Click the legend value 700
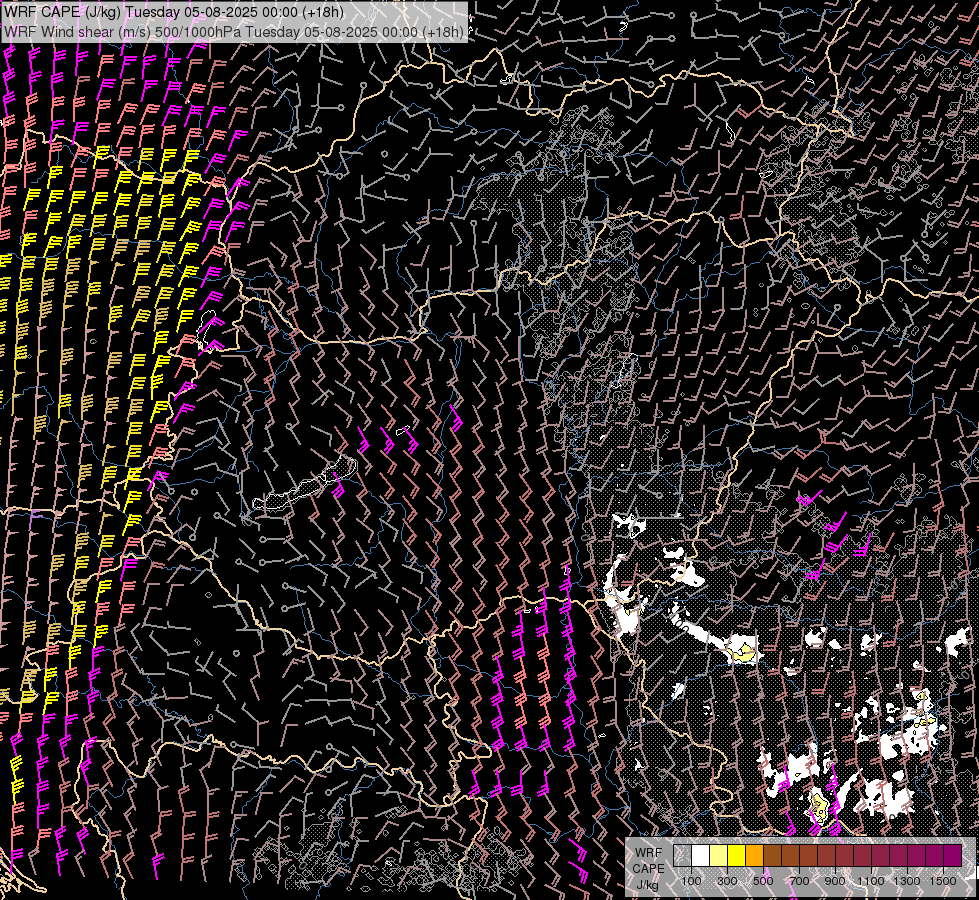Image resolution: width=979 pixels, height=900 pixels. click(x=799, y=881)
